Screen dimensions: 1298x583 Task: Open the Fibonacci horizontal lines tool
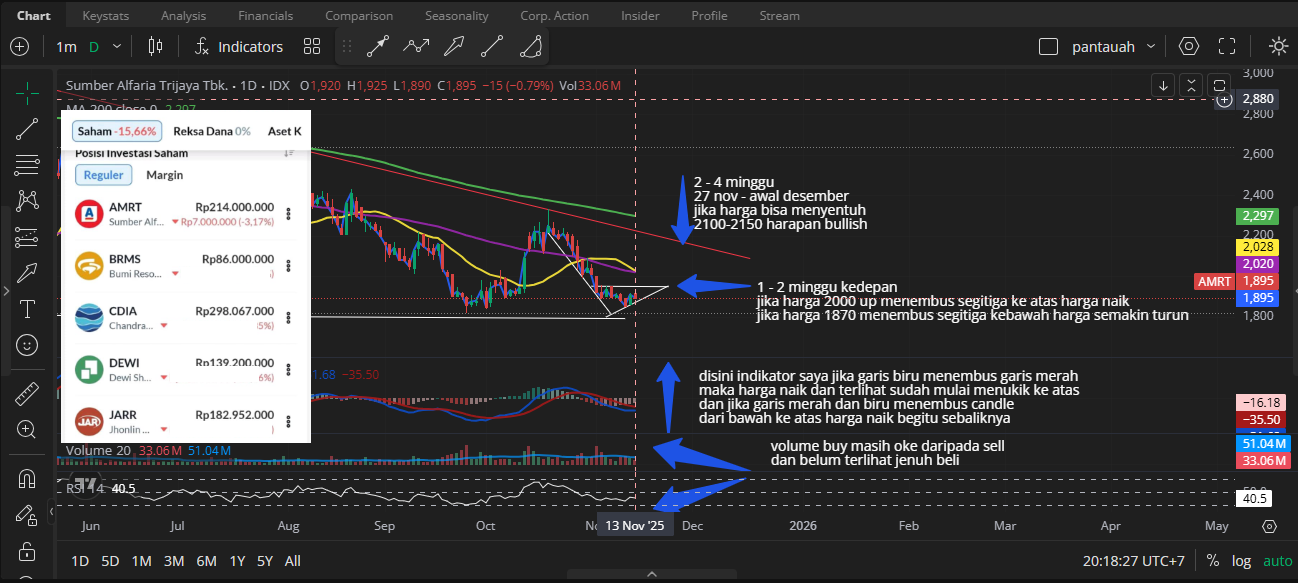point(27,164)
